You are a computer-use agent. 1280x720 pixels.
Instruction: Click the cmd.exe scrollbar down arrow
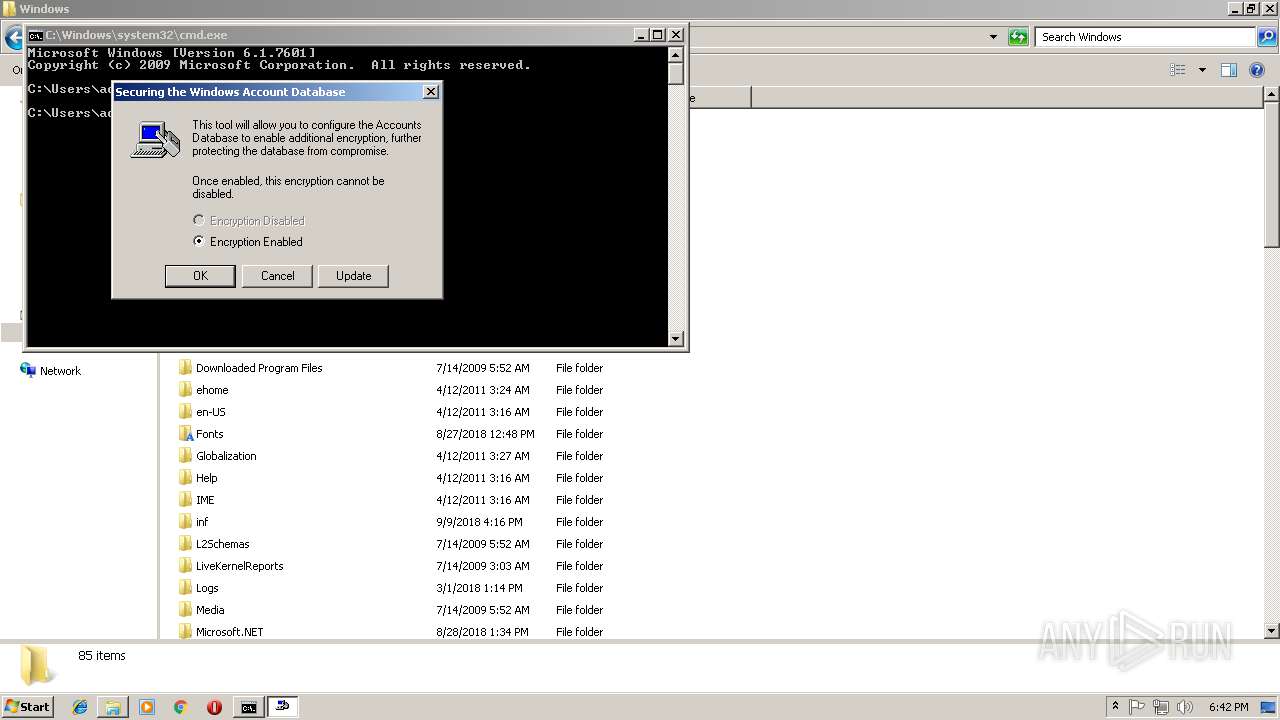676,339
